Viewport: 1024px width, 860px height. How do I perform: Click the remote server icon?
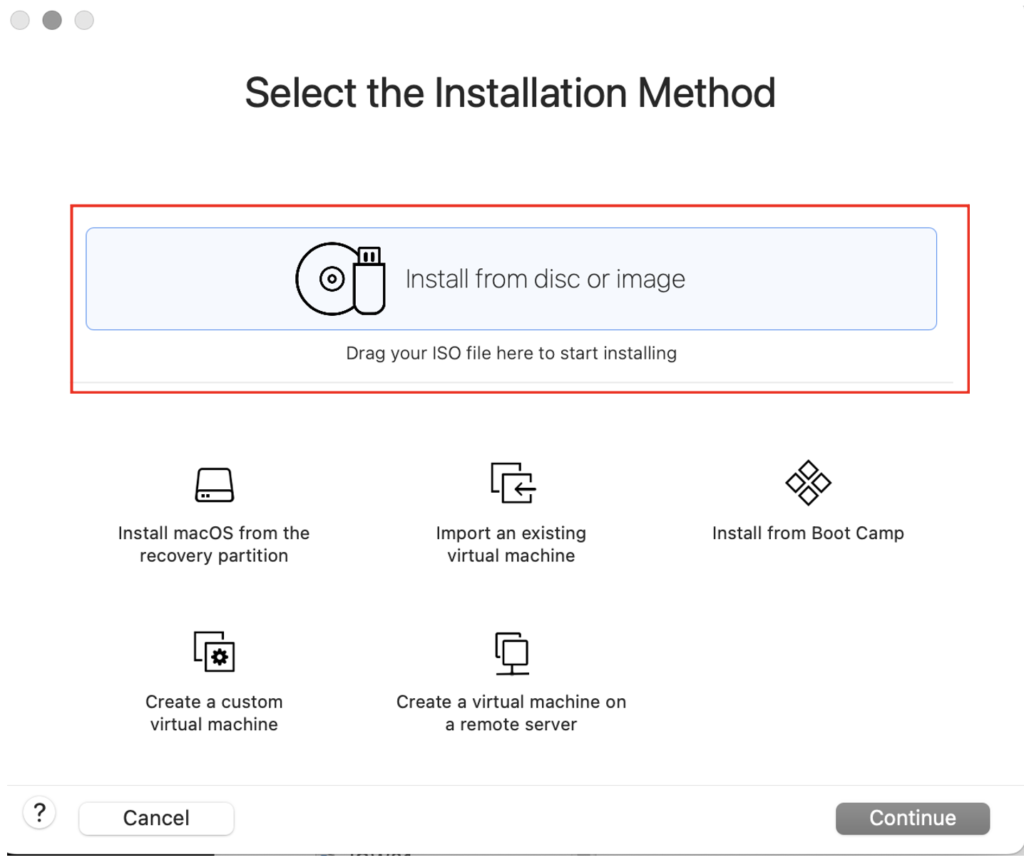512,652
